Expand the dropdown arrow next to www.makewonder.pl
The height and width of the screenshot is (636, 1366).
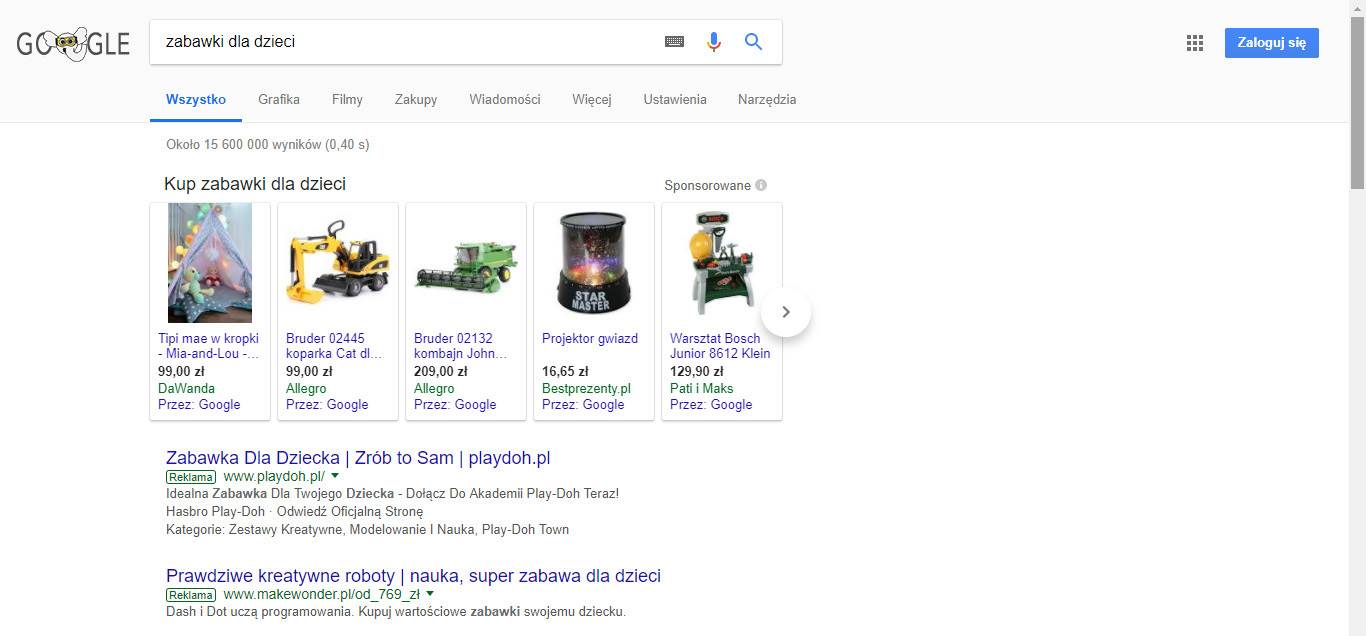430,594
